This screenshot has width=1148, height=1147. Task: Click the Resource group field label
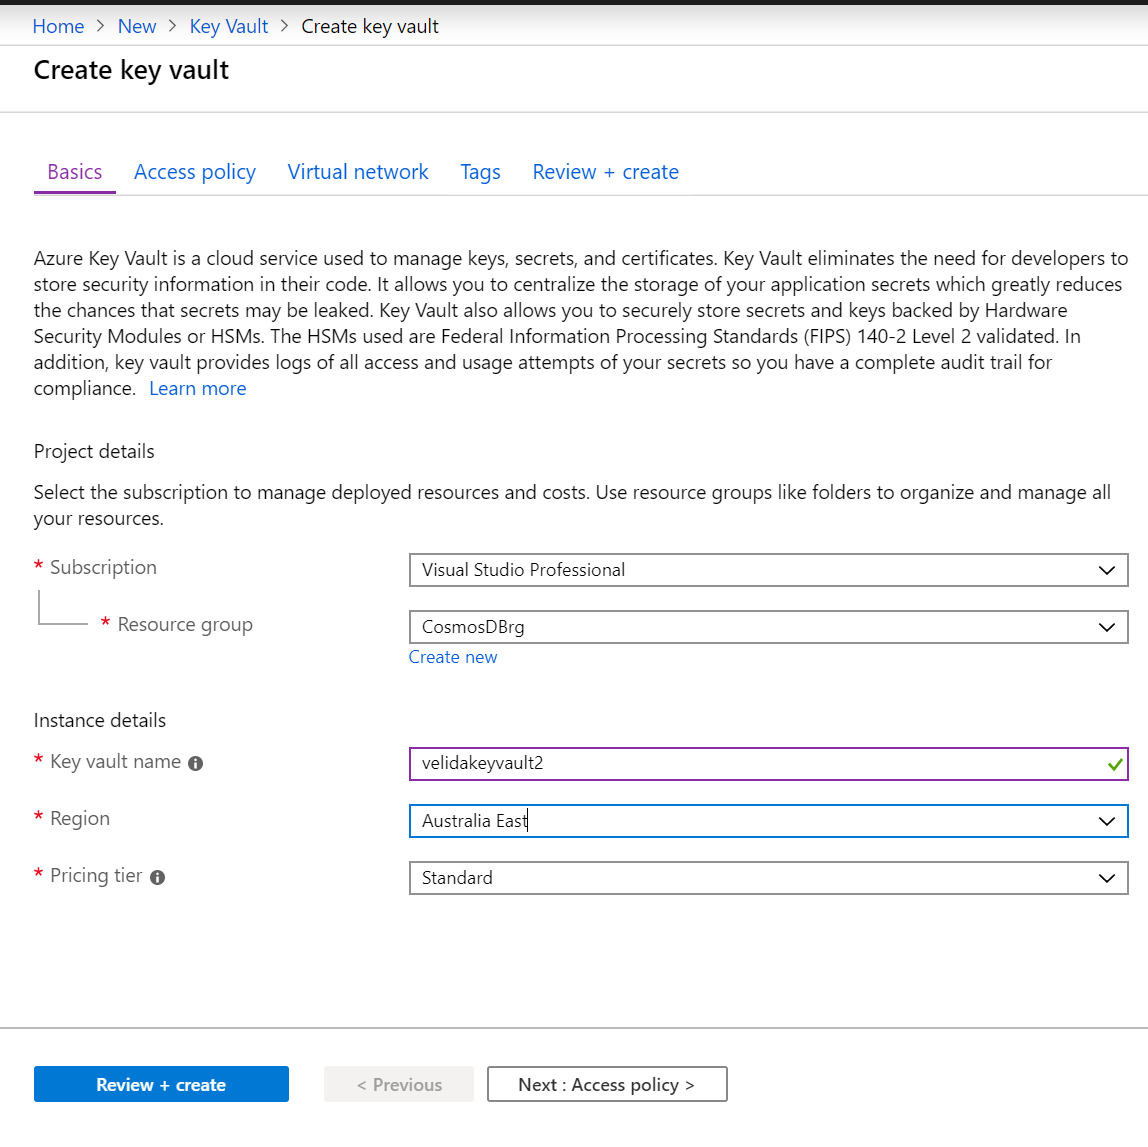tap(185, 624)
